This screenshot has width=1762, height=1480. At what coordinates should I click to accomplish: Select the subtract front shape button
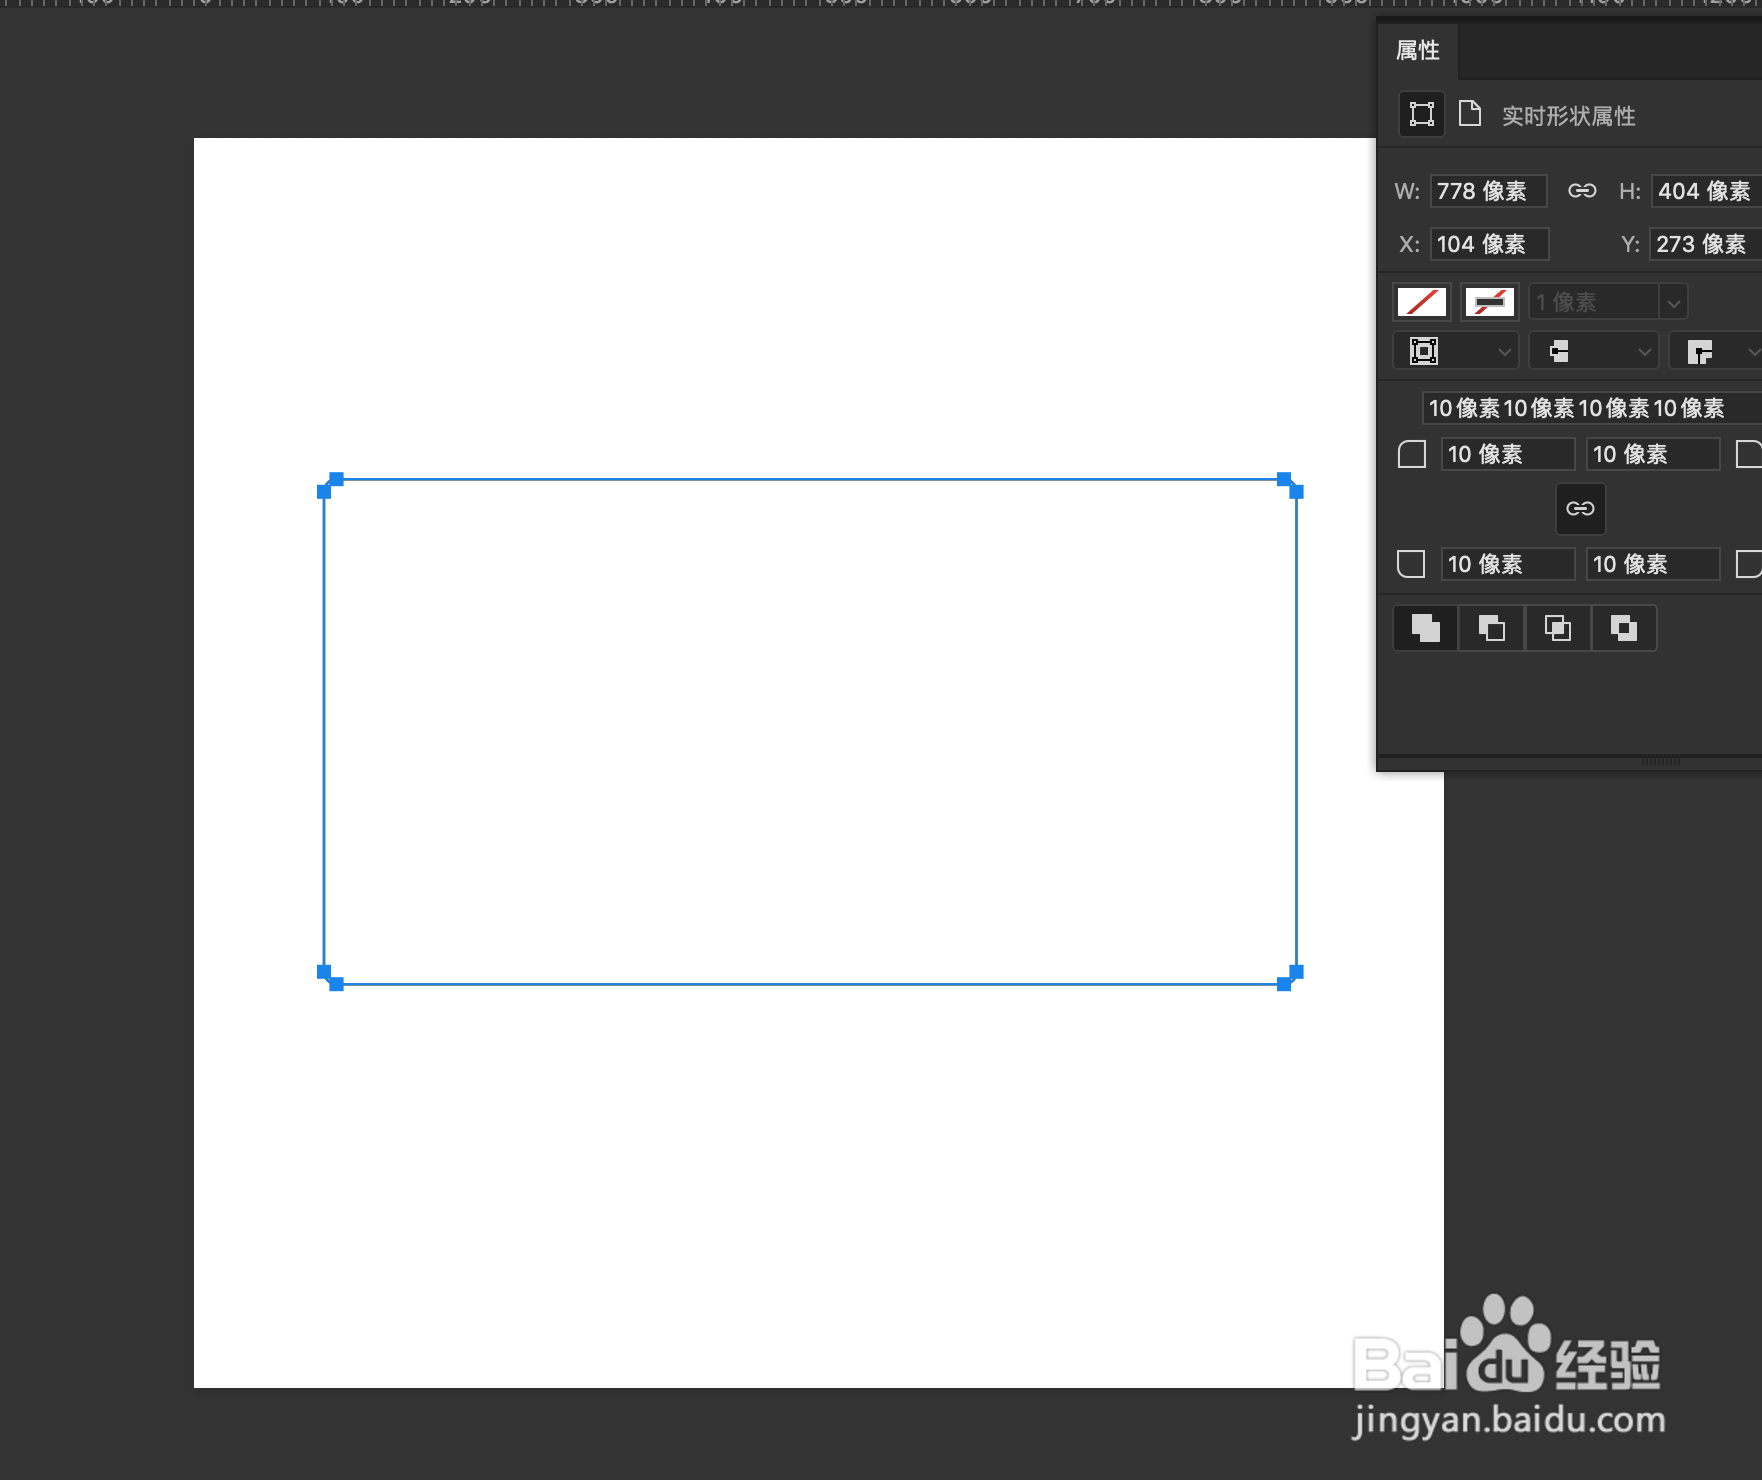(1492, 628)
